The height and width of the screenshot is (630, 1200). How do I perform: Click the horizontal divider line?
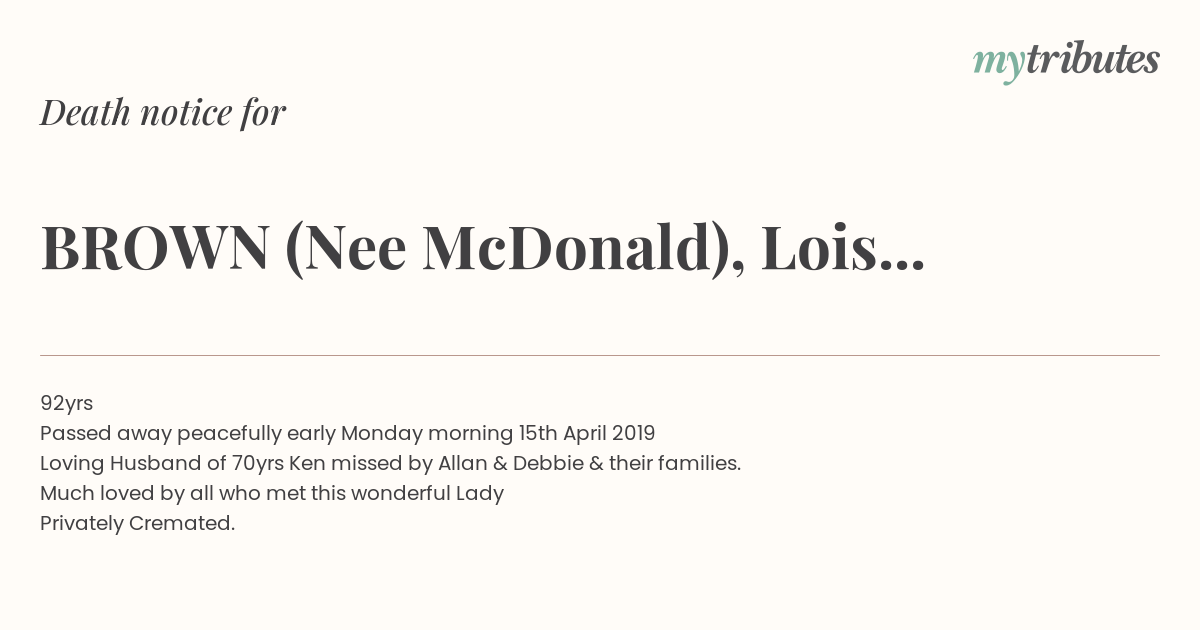point(600,355)
